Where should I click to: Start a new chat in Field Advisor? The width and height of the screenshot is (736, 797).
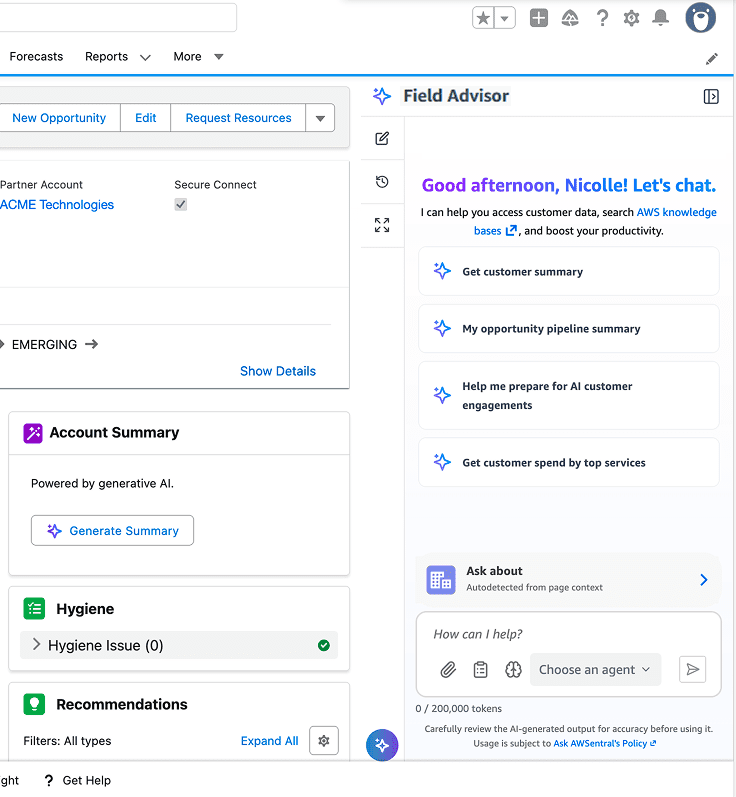coord(382,138)
